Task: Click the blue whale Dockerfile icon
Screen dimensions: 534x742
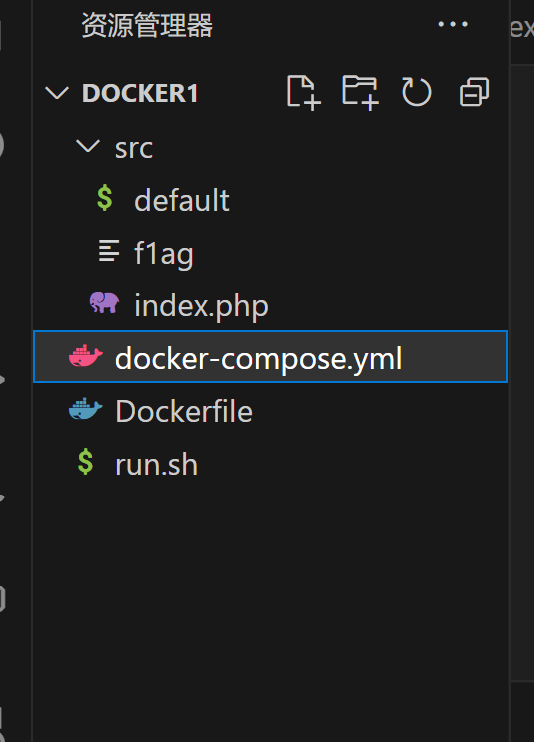Action: 86,409
